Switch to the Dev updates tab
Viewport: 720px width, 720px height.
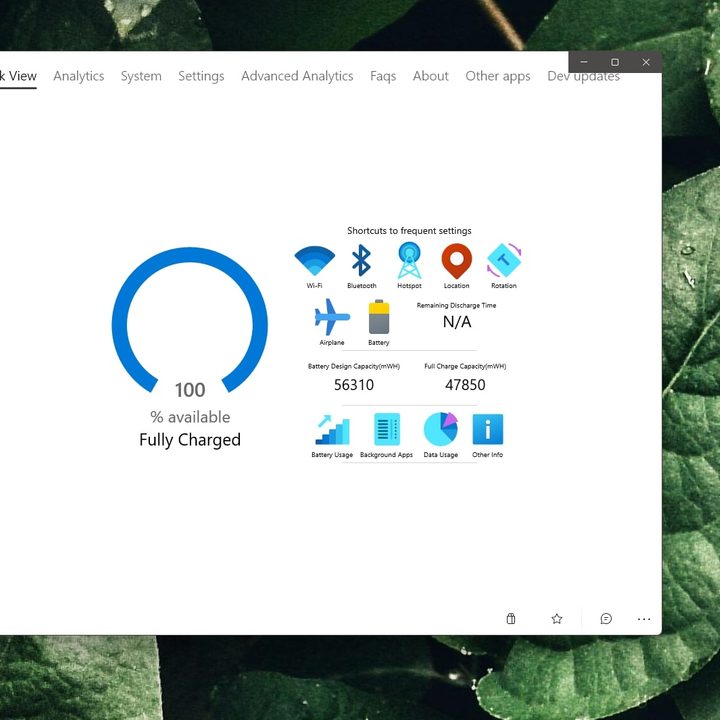tap(583, 76)
